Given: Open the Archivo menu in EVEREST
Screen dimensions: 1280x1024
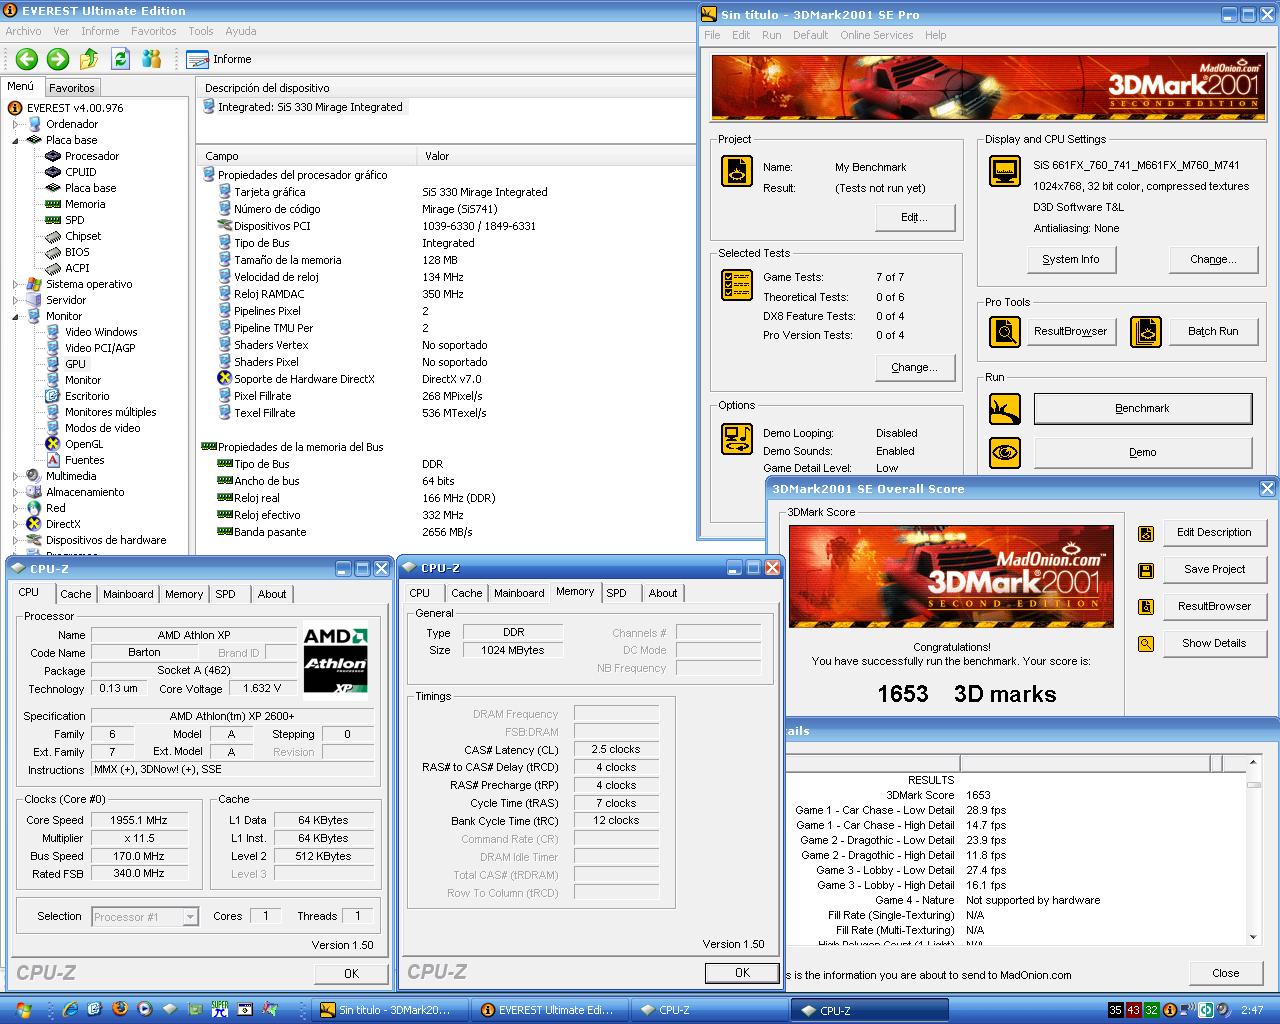Looking at the screenshot, I should point(24,31).
